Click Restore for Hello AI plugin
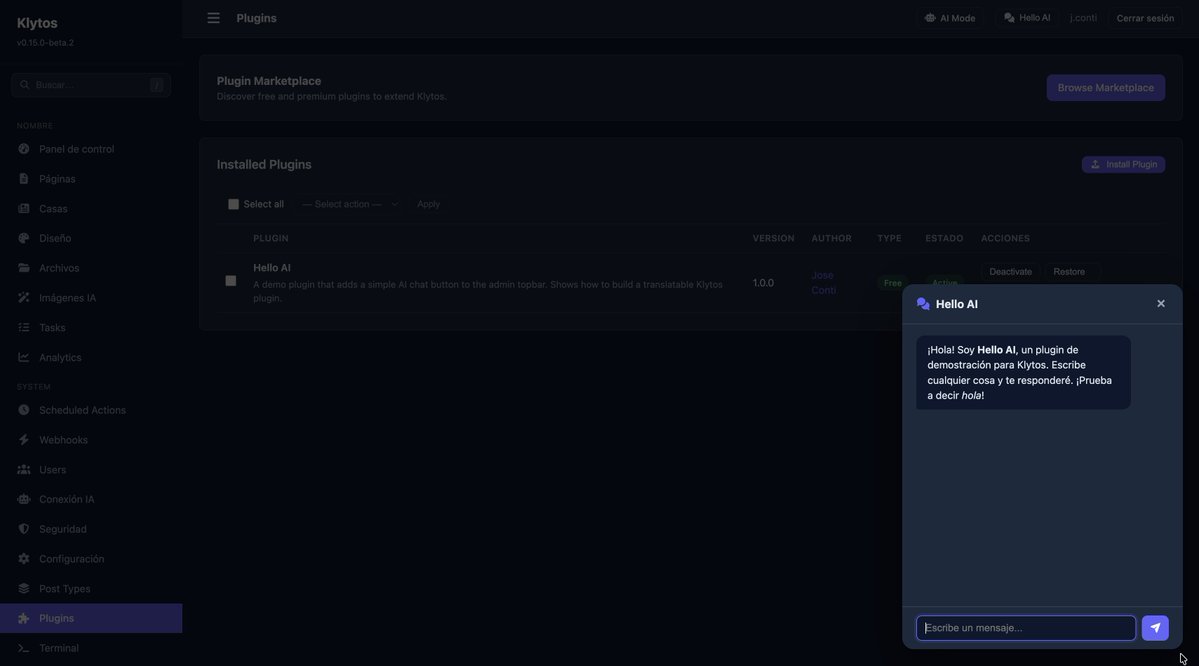This screenshot has width=1199, height=666. pos(1069,271)
